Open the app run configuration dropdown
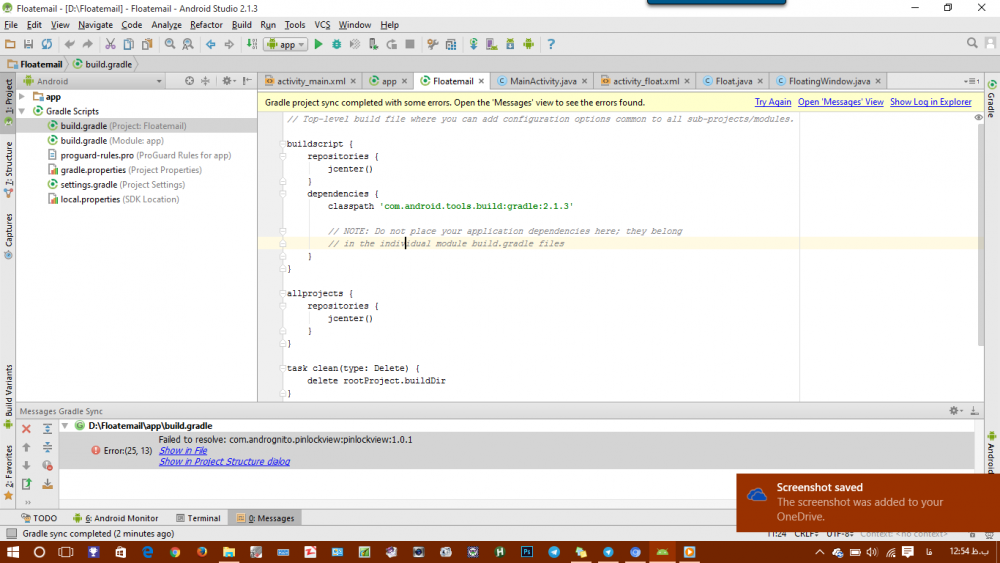 (286, 44)
